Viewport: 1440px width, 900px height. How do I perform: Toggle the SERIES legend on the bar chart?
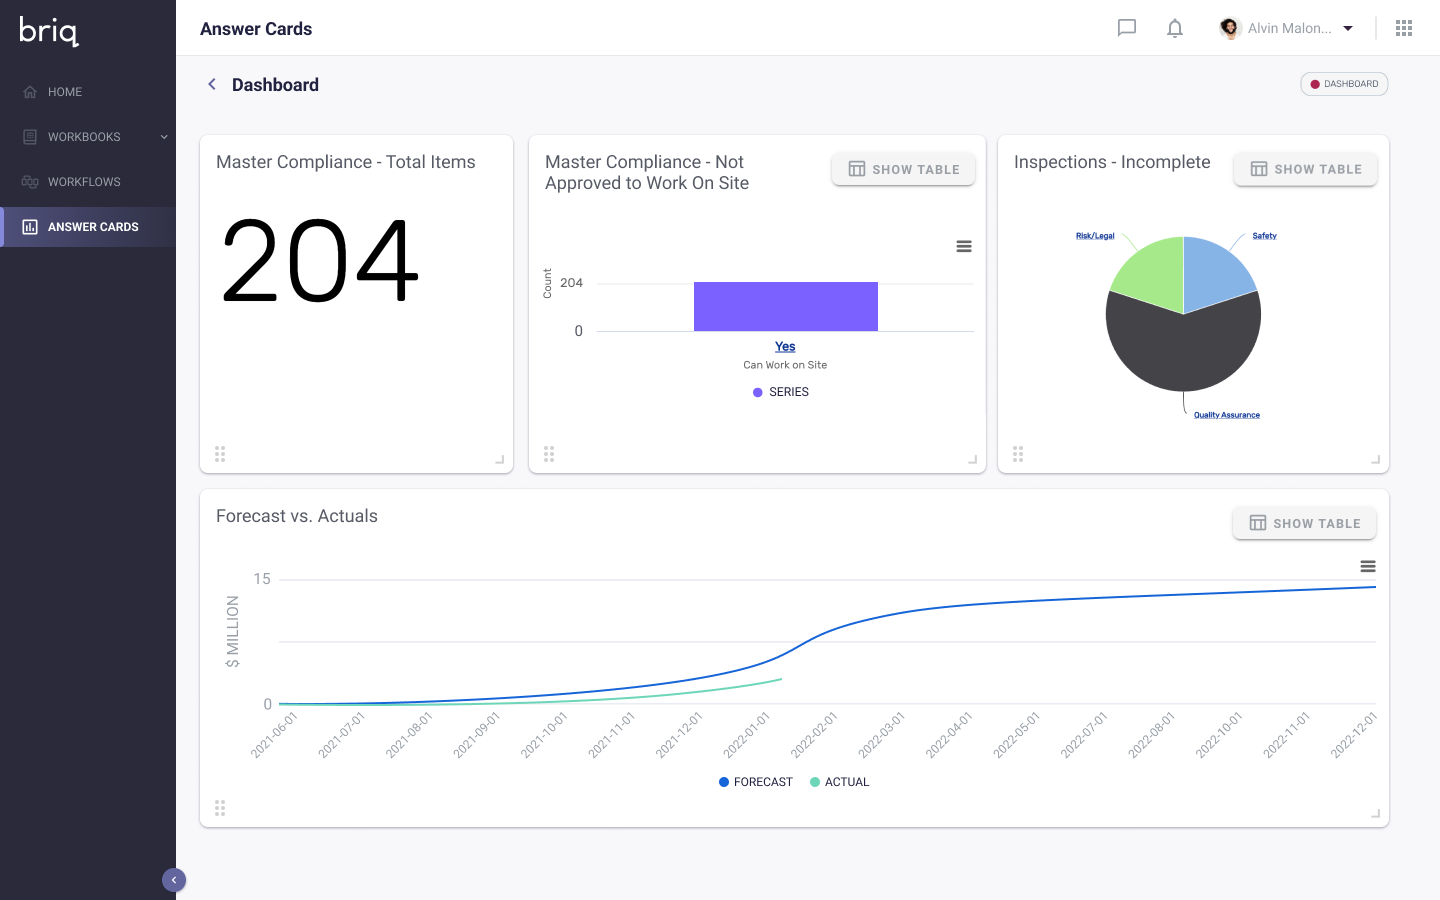click(781, 392)
